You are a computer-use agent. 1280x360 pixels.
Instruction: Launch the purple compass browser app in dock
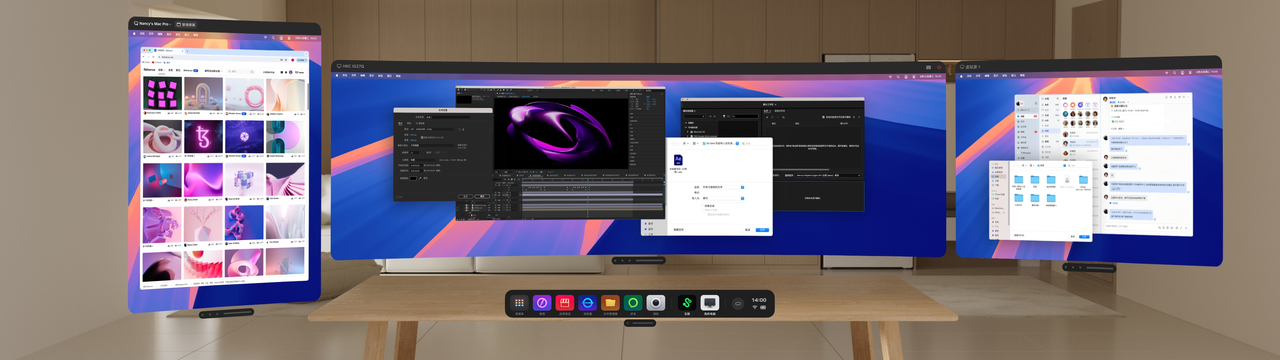[542, 302]
